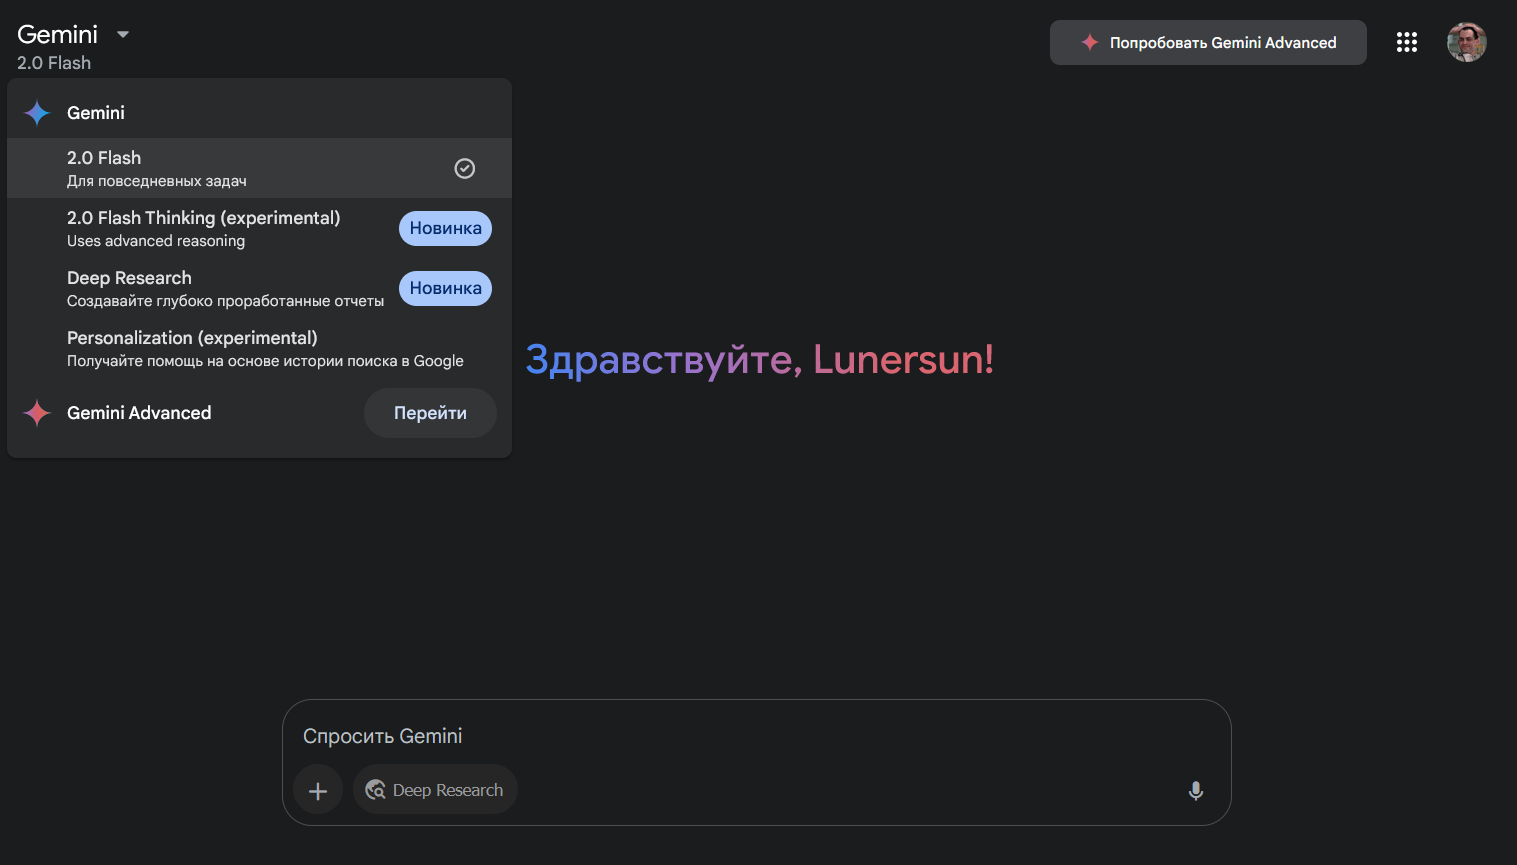Click the Deep Research chip search icon
This screenshot has height=865, width=1517.
click(x=376, y=790)
